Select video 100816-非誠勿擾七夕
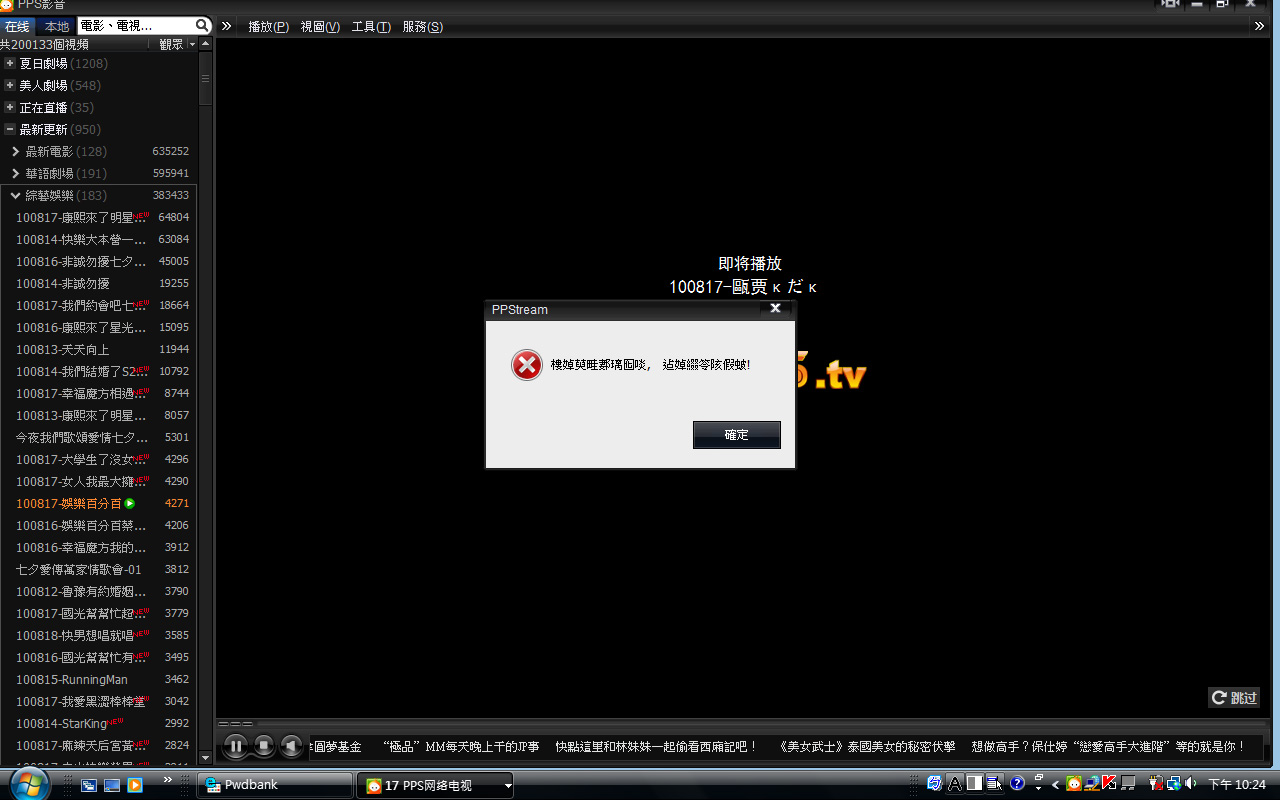The image size is (1280, 800). (x=99, y=261)
